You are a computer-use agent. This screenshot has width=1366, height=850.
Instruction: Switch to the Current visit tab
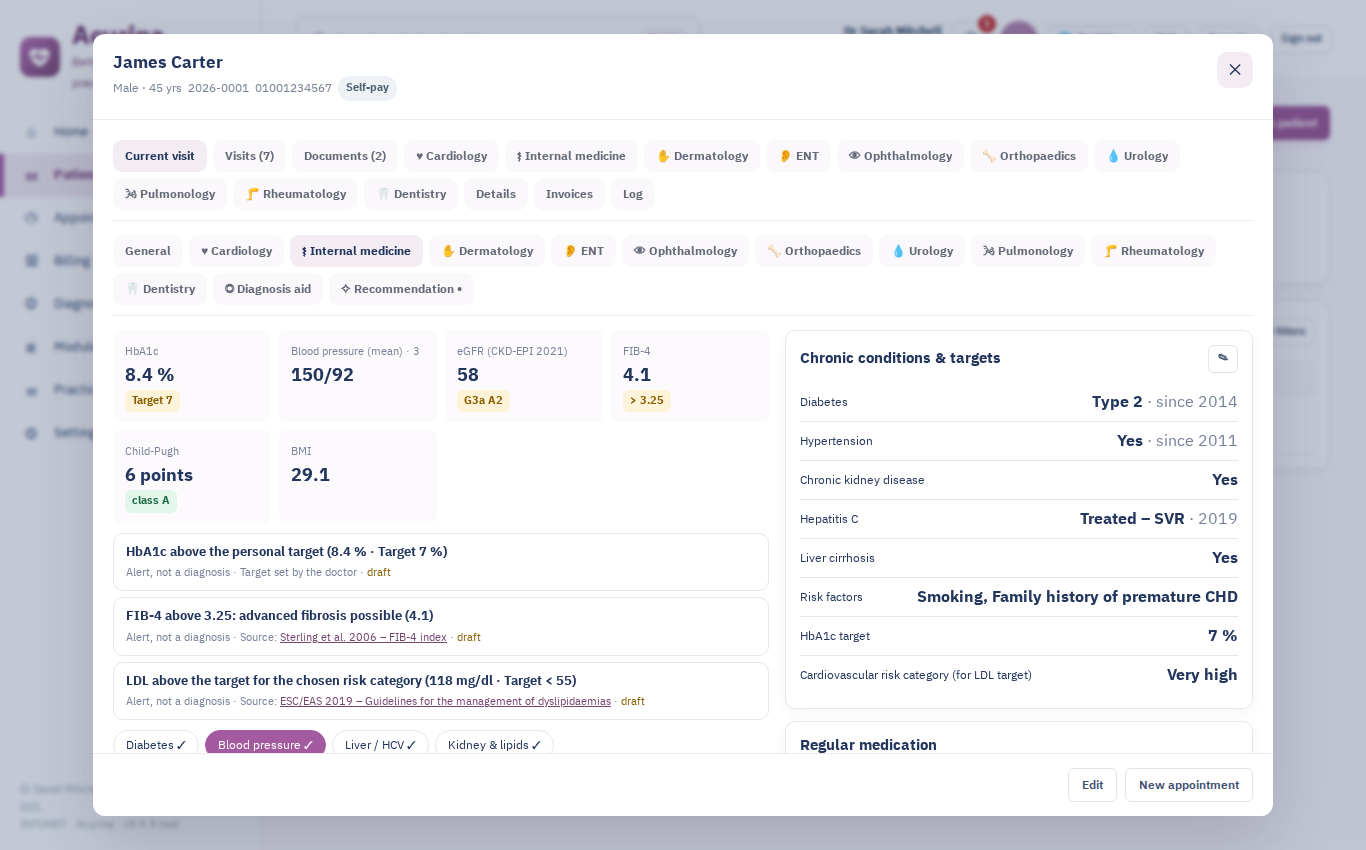point(160,156)
